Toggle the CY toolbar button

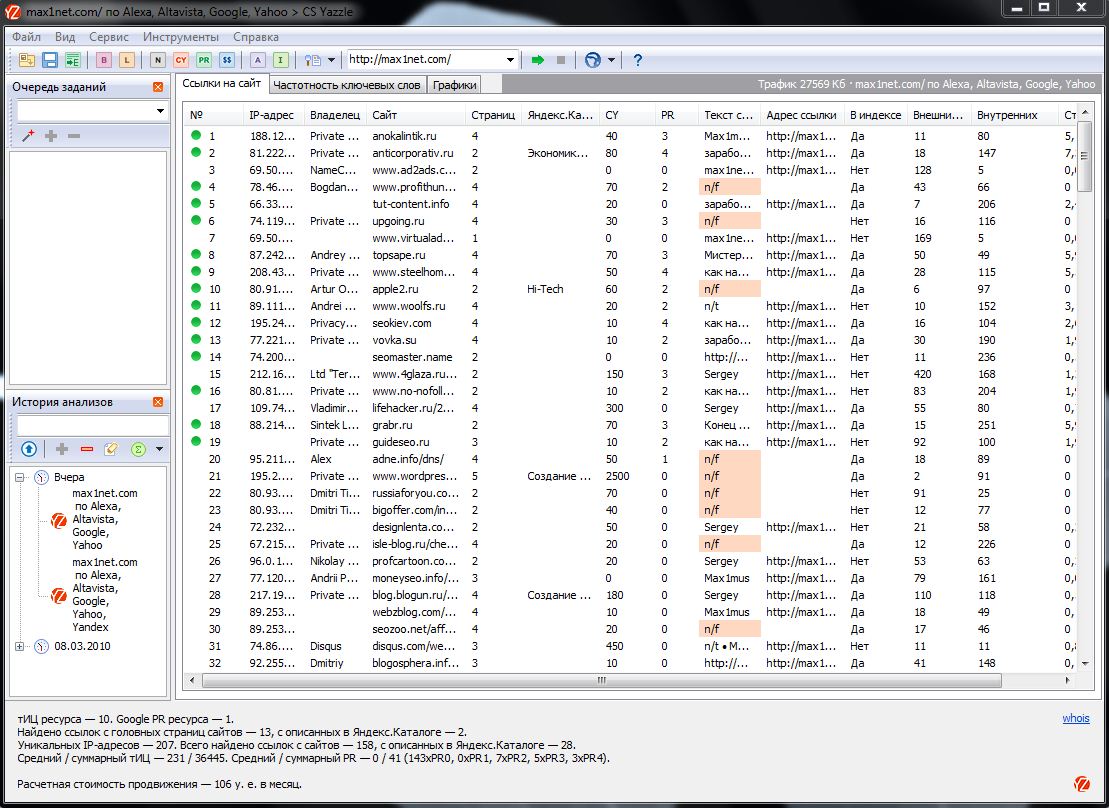pyautogui.click(x=181, y=60)
